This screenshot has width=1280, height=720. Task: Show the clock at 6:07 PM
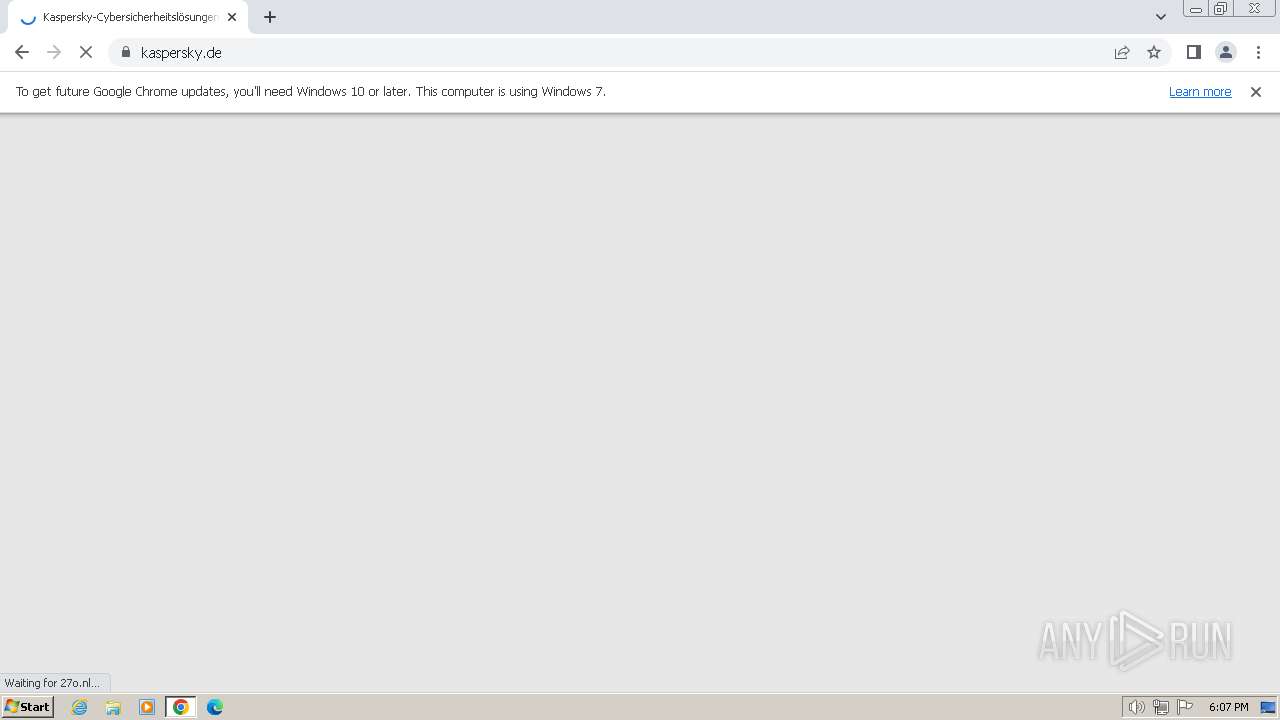click(x=1228, y=707)
